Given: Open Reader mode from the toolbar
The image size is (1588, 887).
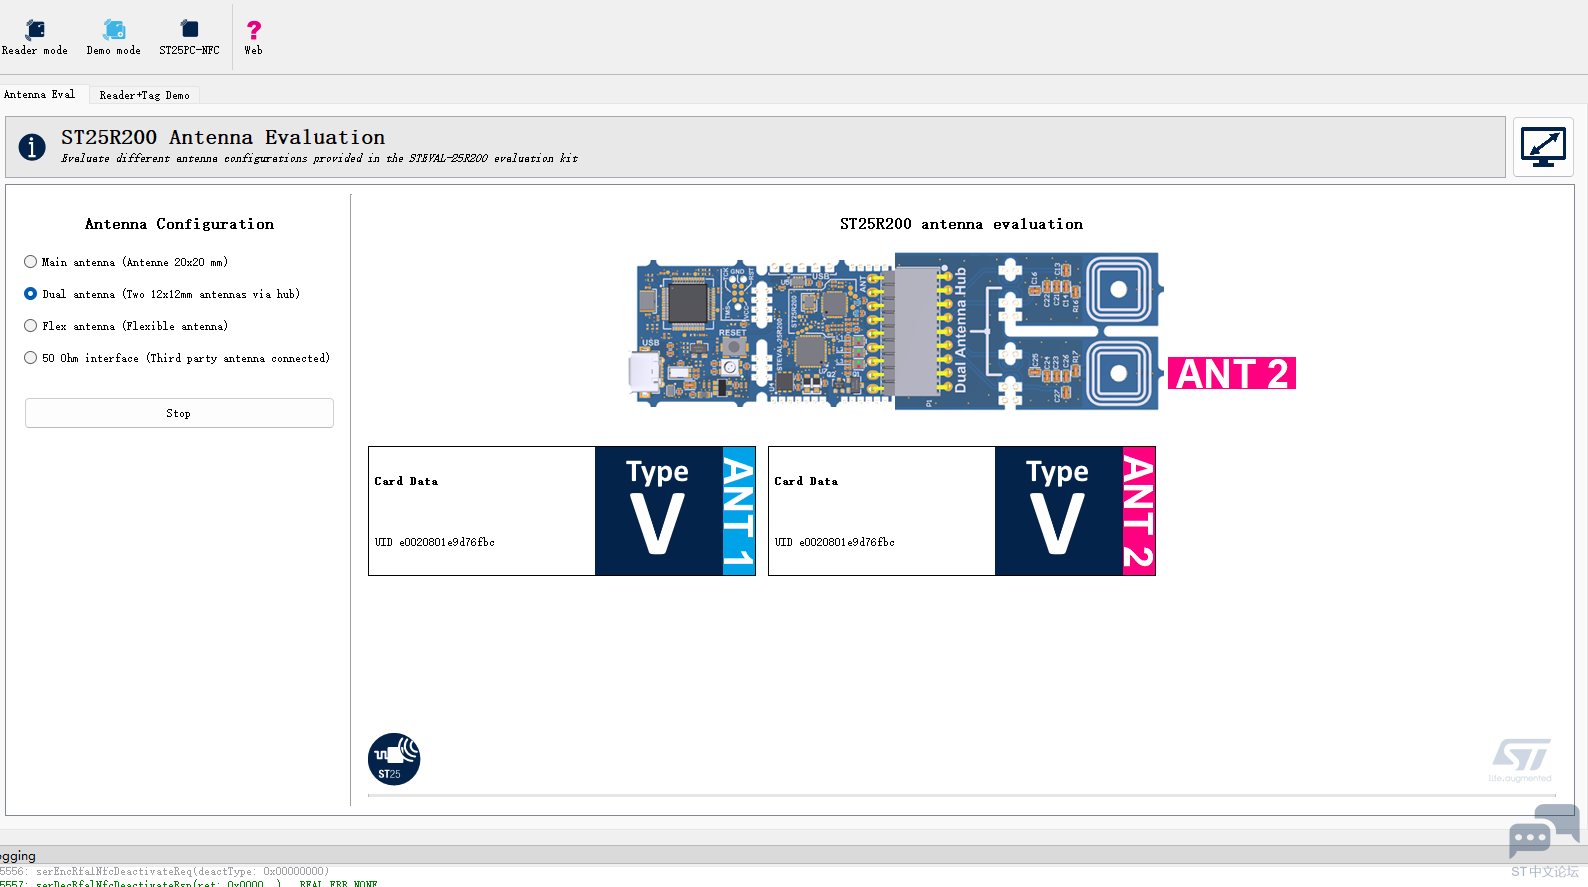Looking at the screenshot, I should coord(35,37).
